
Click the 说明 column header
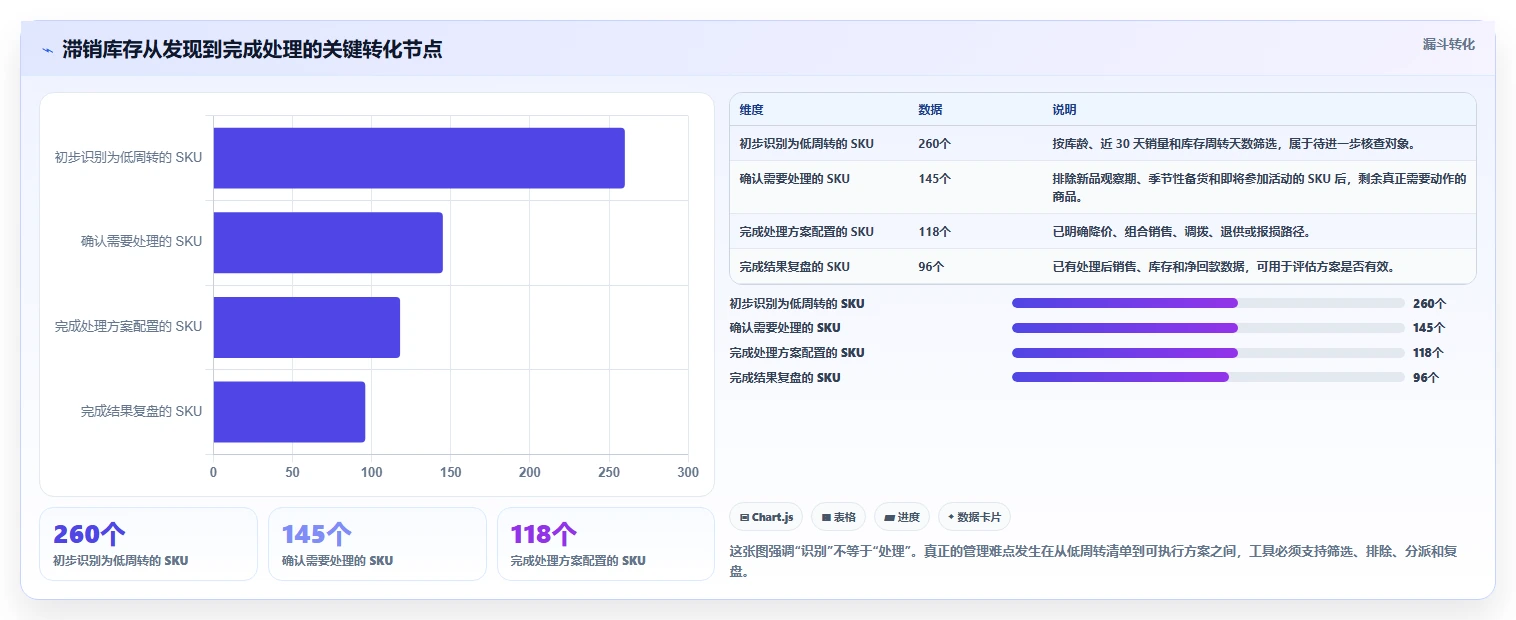pyautogui.click(x=1065, y=110)
